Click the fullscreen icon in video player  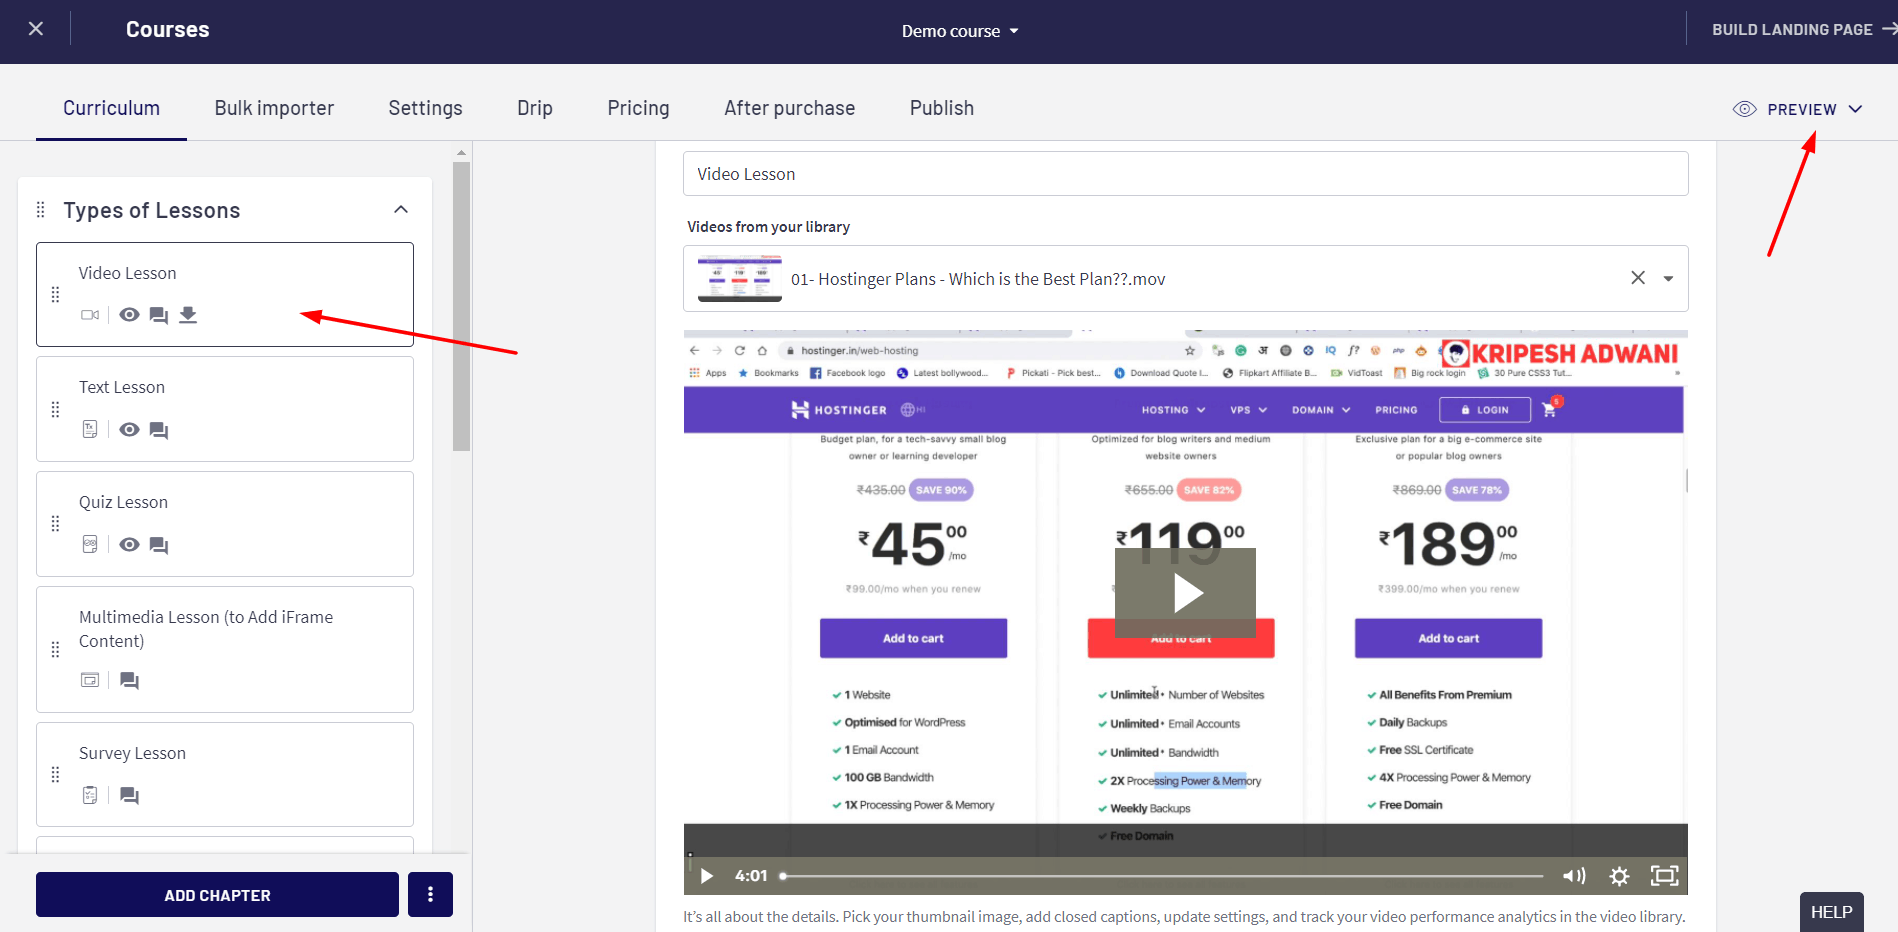1664,876
